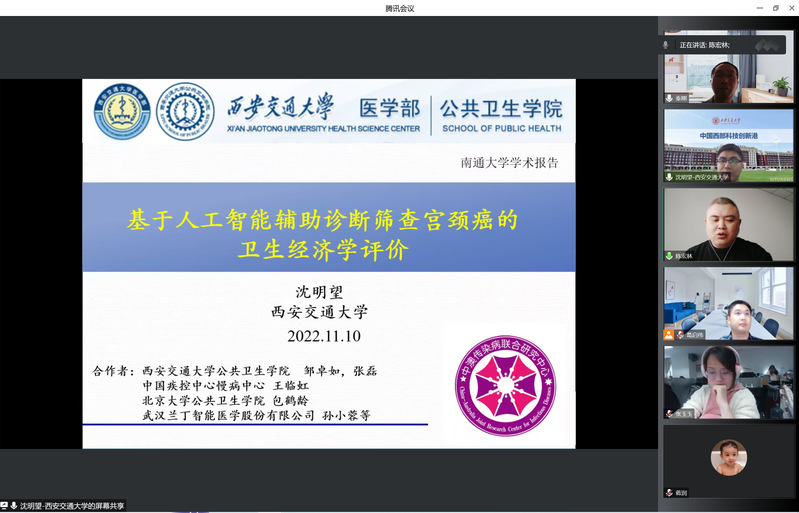Click the mic icon on 秦刚's video tile
This screenshot has height=513, width=799.
tap(669, 98)
